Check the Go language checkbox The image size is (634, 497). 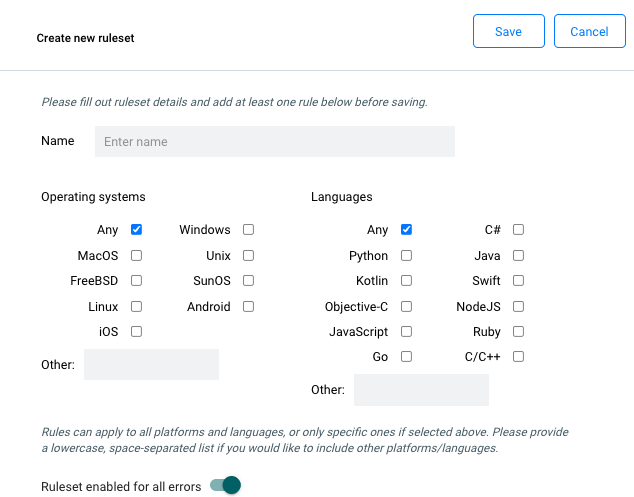(406, 357)
